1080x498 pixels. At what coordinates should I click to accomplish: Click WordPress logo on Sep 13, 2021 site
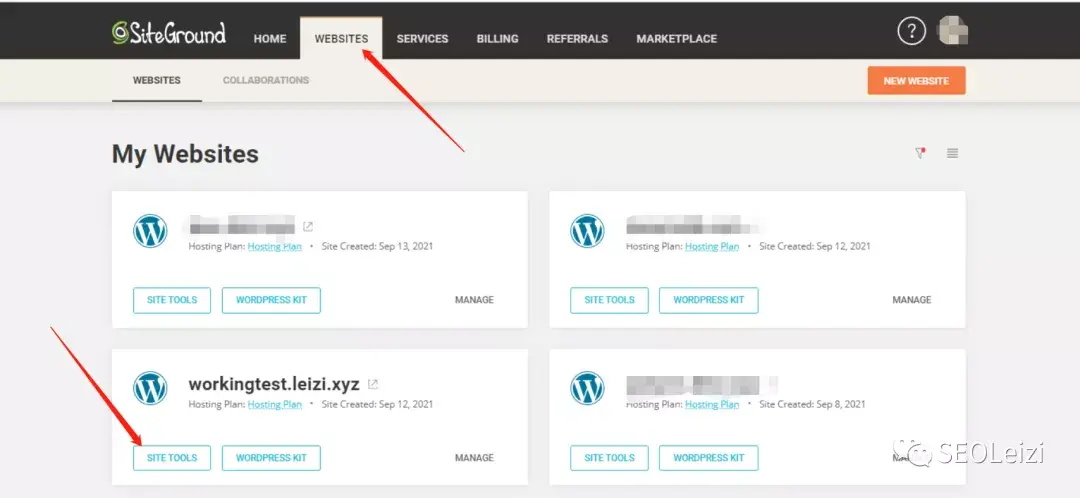(150, 231)
